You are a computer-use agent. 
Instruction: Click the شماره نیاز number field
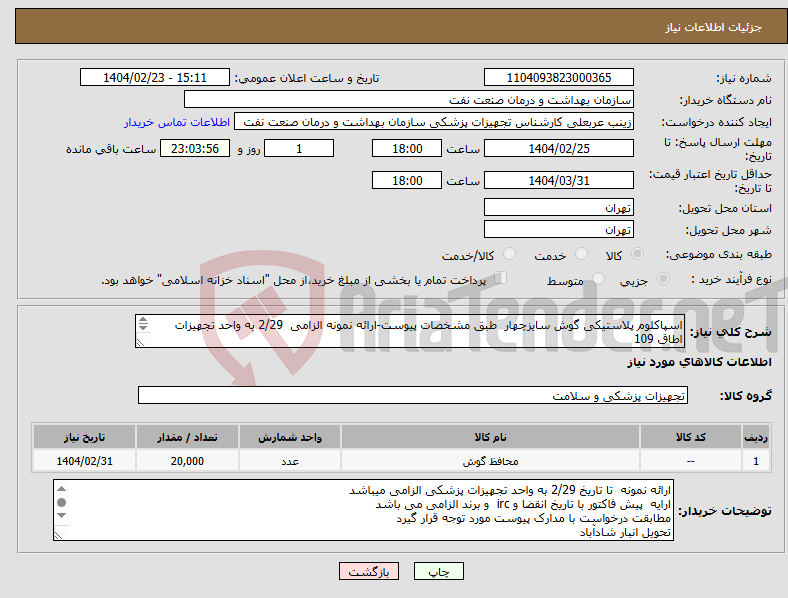click(x=558, y=77)
